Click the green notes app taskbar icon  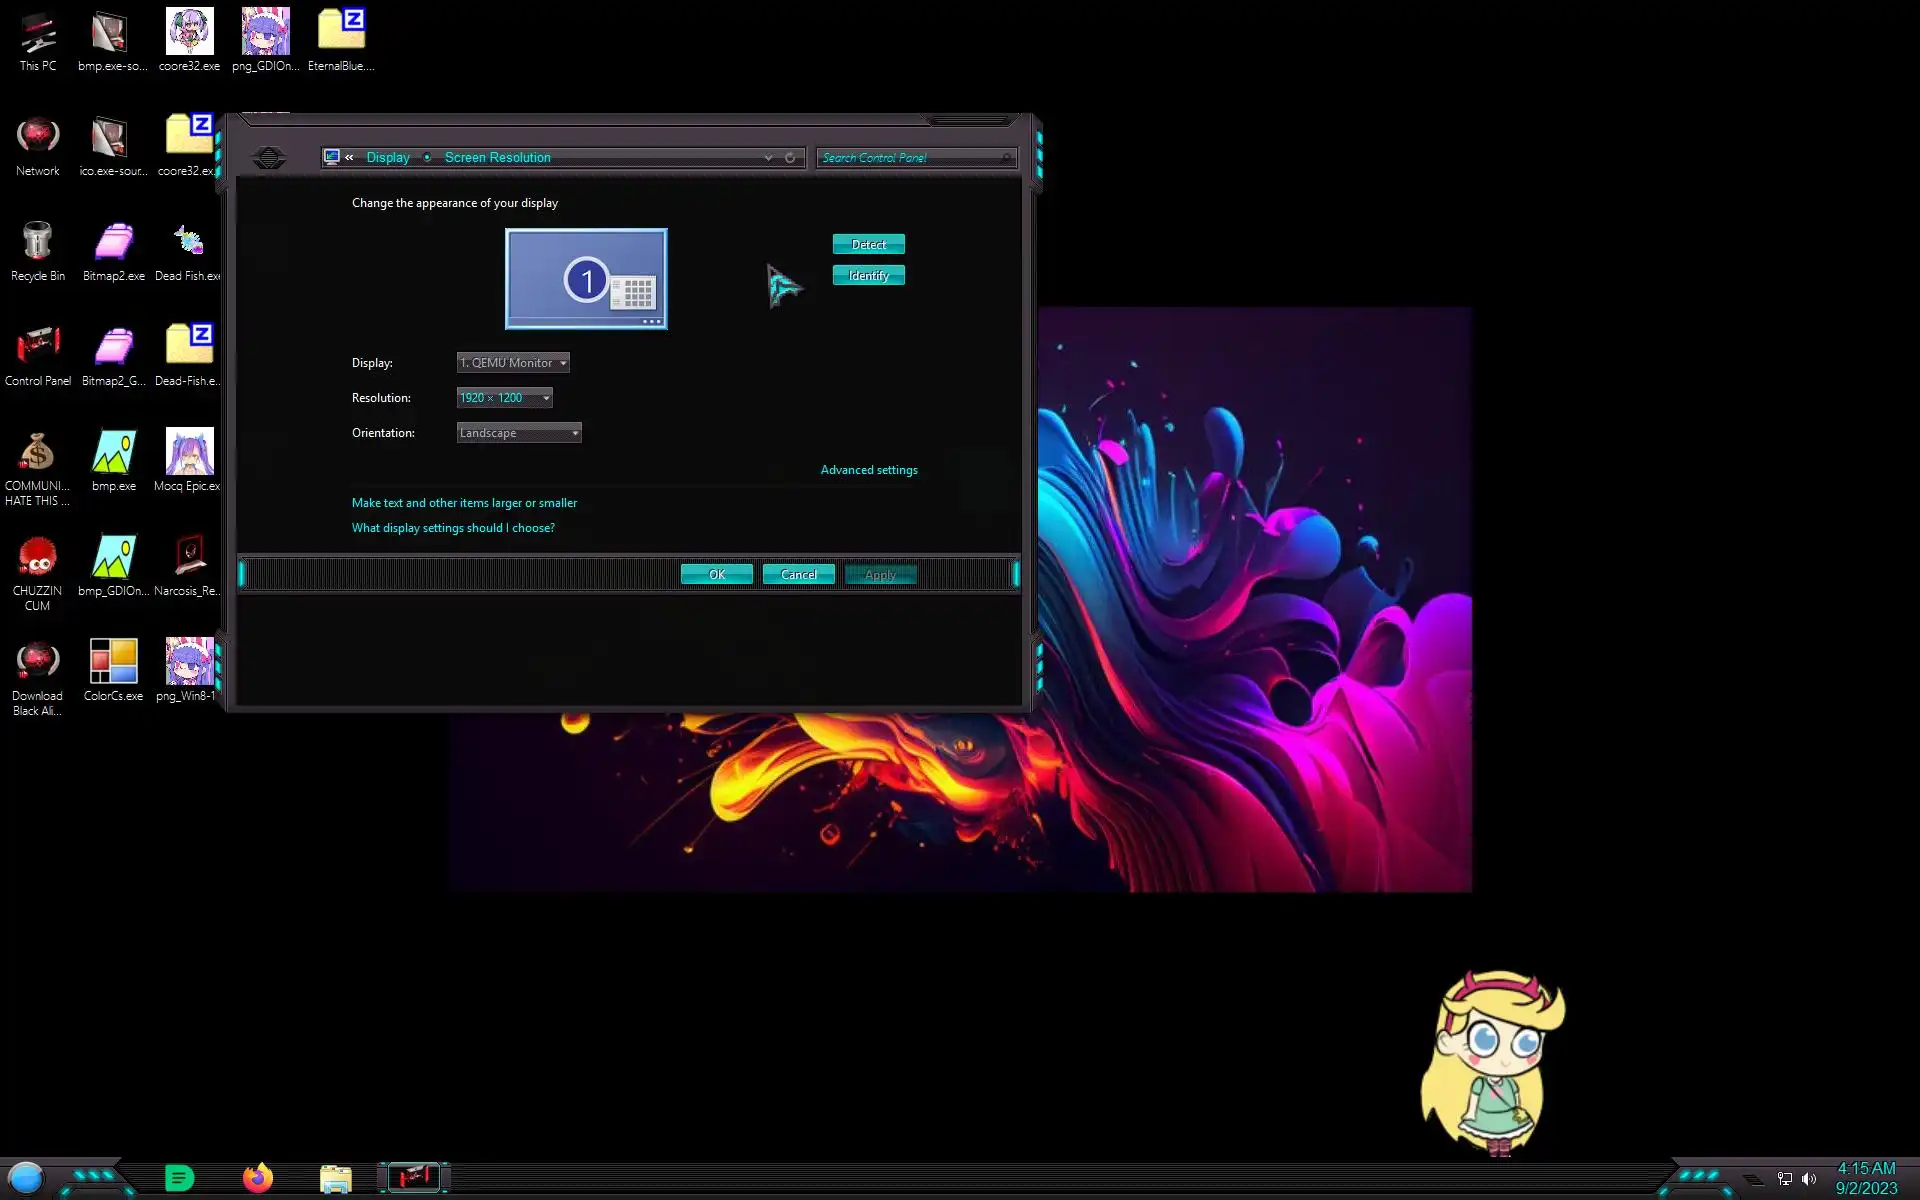[180, 1178]
